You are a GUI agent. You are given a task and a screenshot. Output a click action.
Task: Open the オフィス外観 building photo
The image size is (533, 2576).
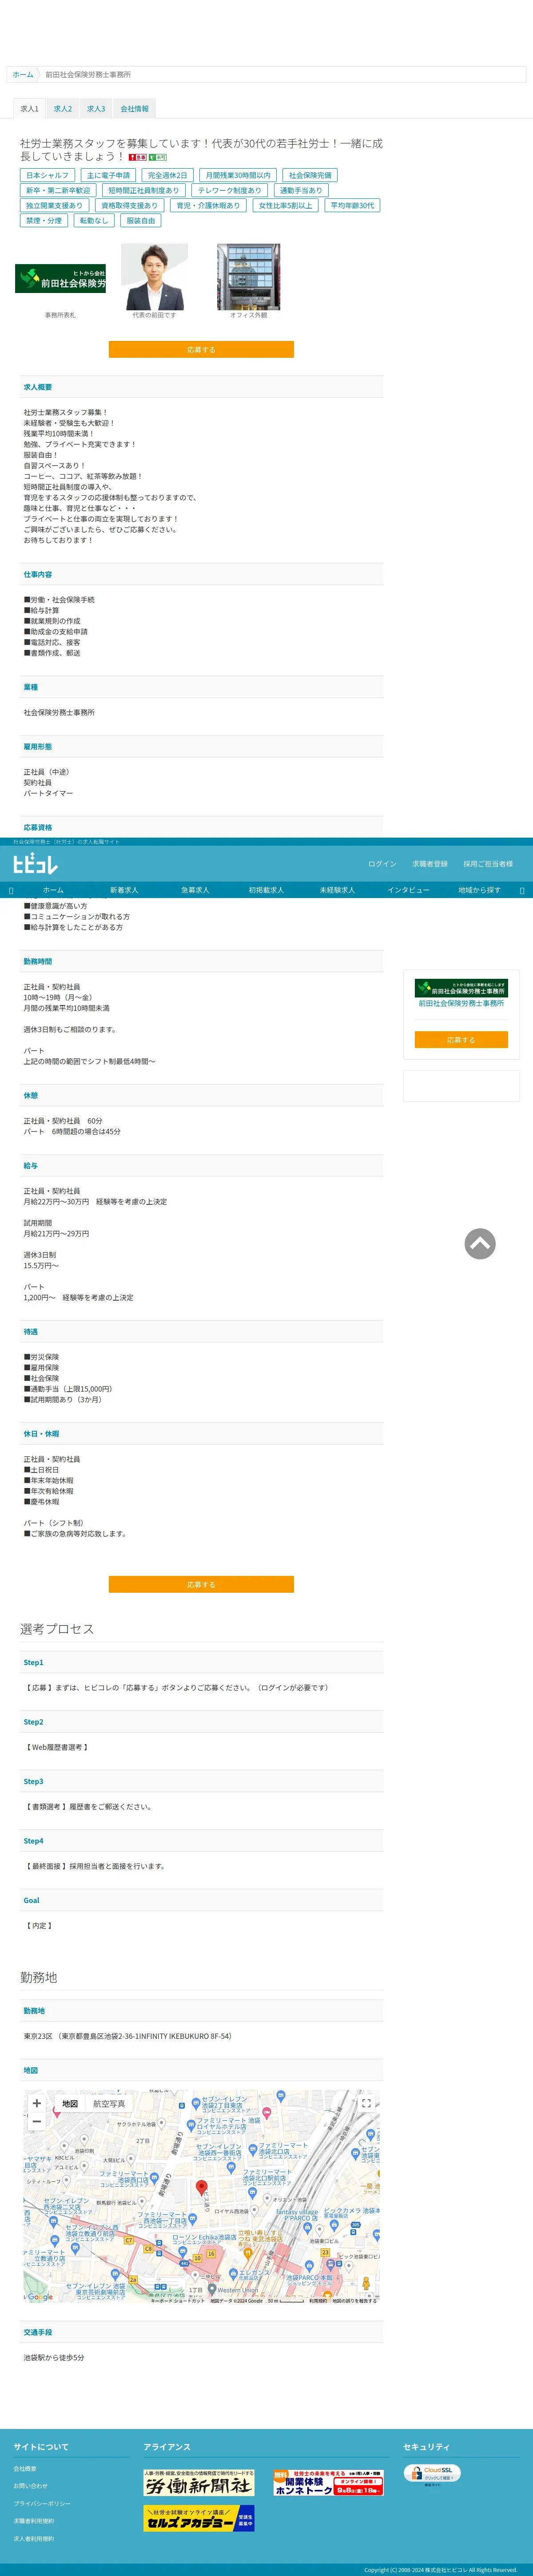(x=249, y=277)
